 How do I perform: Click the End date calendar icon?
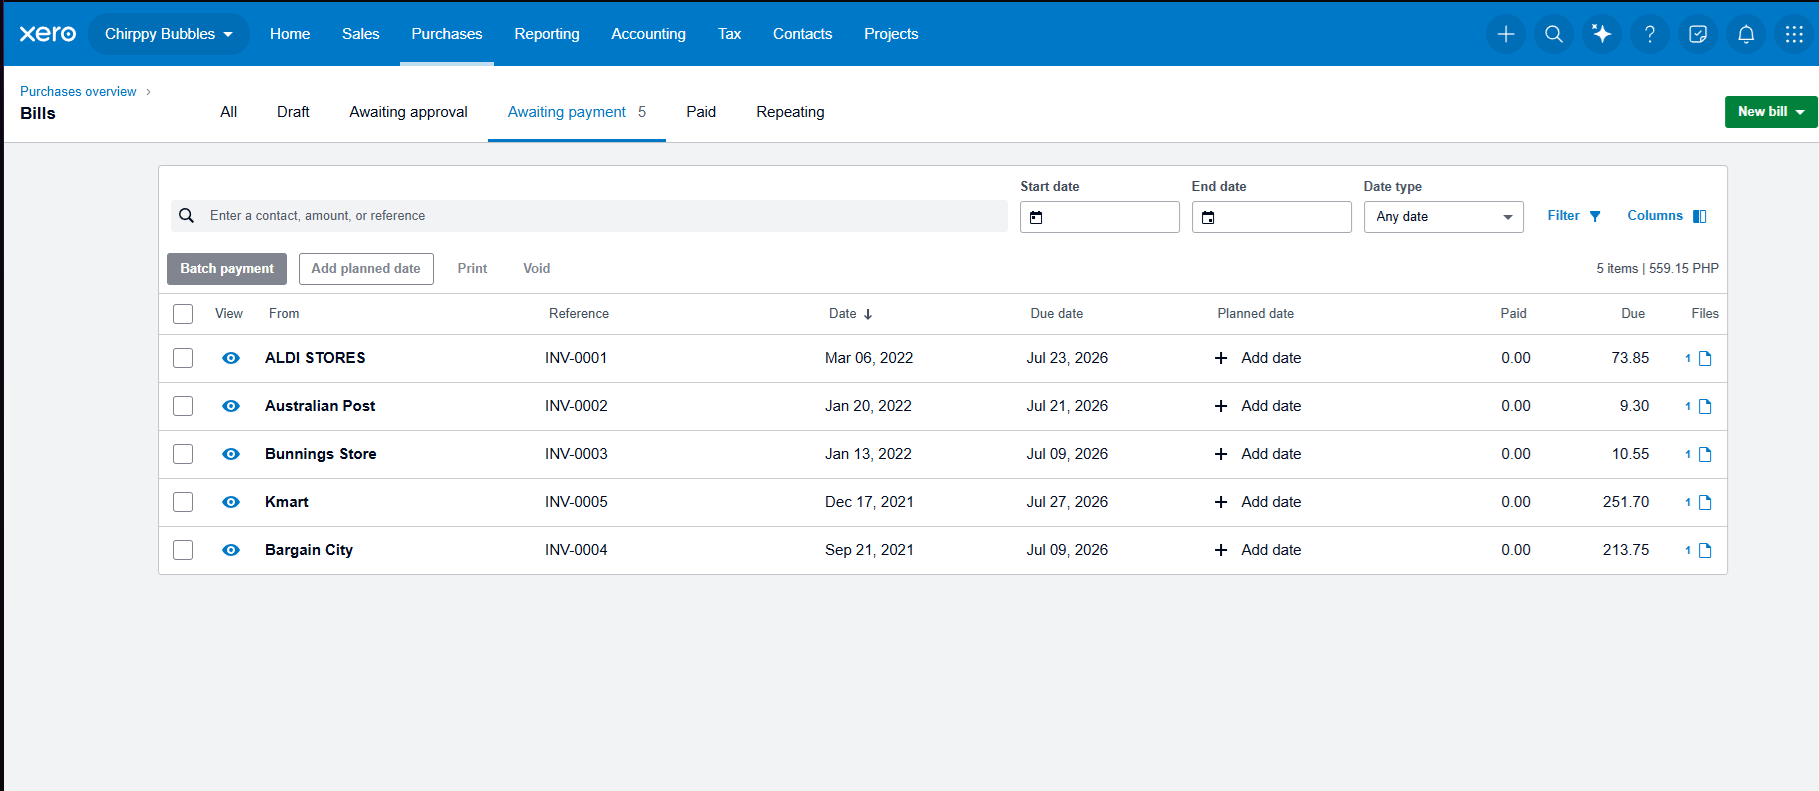coord(1208,217)
